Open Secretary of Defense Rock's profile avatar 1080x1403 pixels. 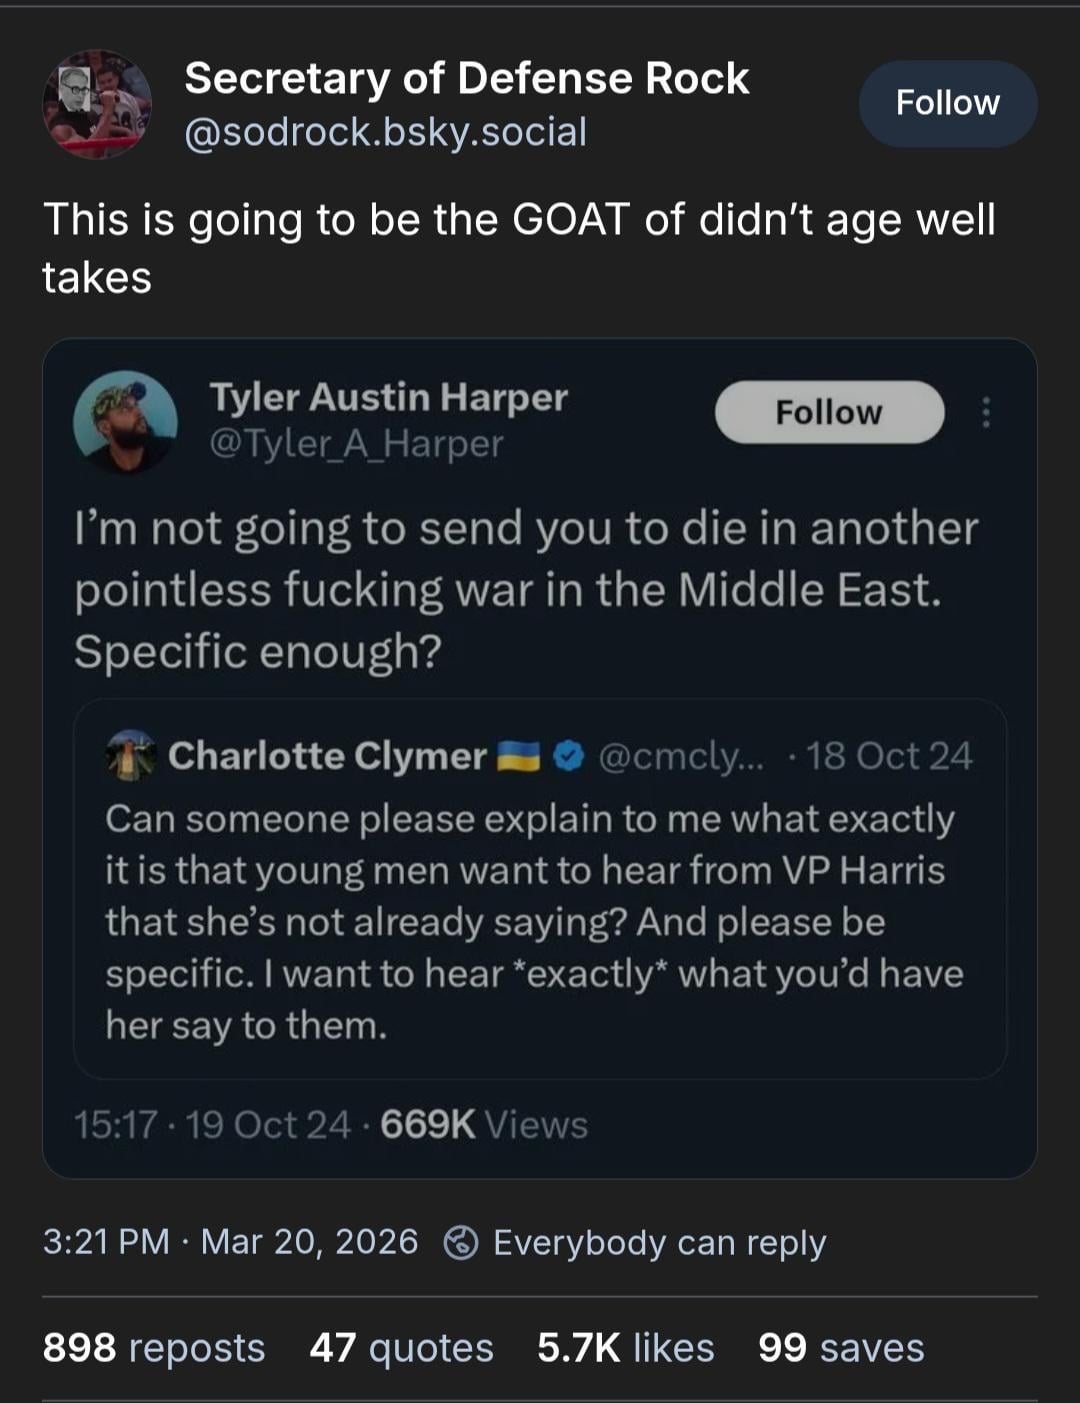pos(97,104)
